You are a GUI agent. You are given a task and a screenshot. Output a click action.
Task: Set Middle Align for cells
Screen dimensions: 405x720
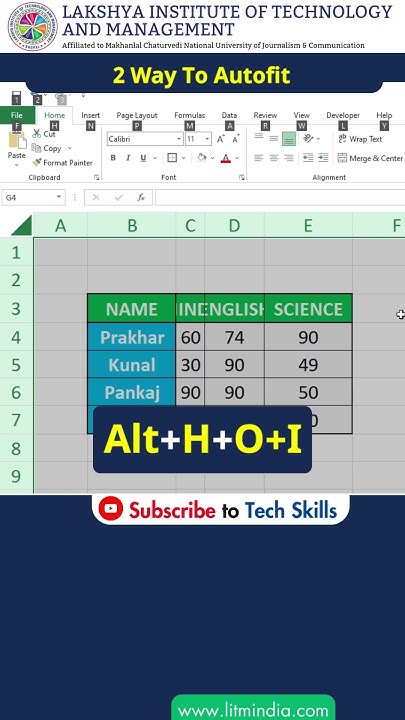pos(274,138)
